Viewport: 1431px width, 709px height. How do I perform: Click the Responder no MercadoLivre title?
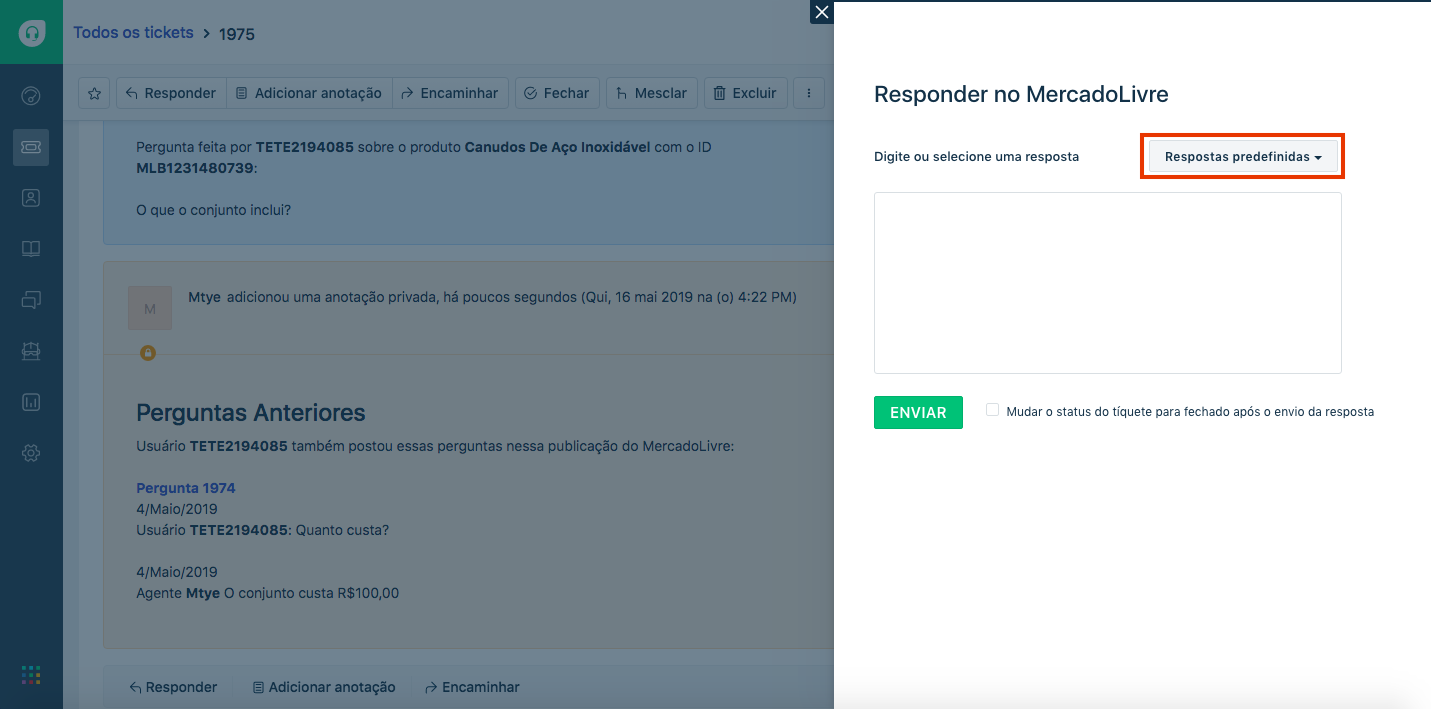tap(1021, 95)
